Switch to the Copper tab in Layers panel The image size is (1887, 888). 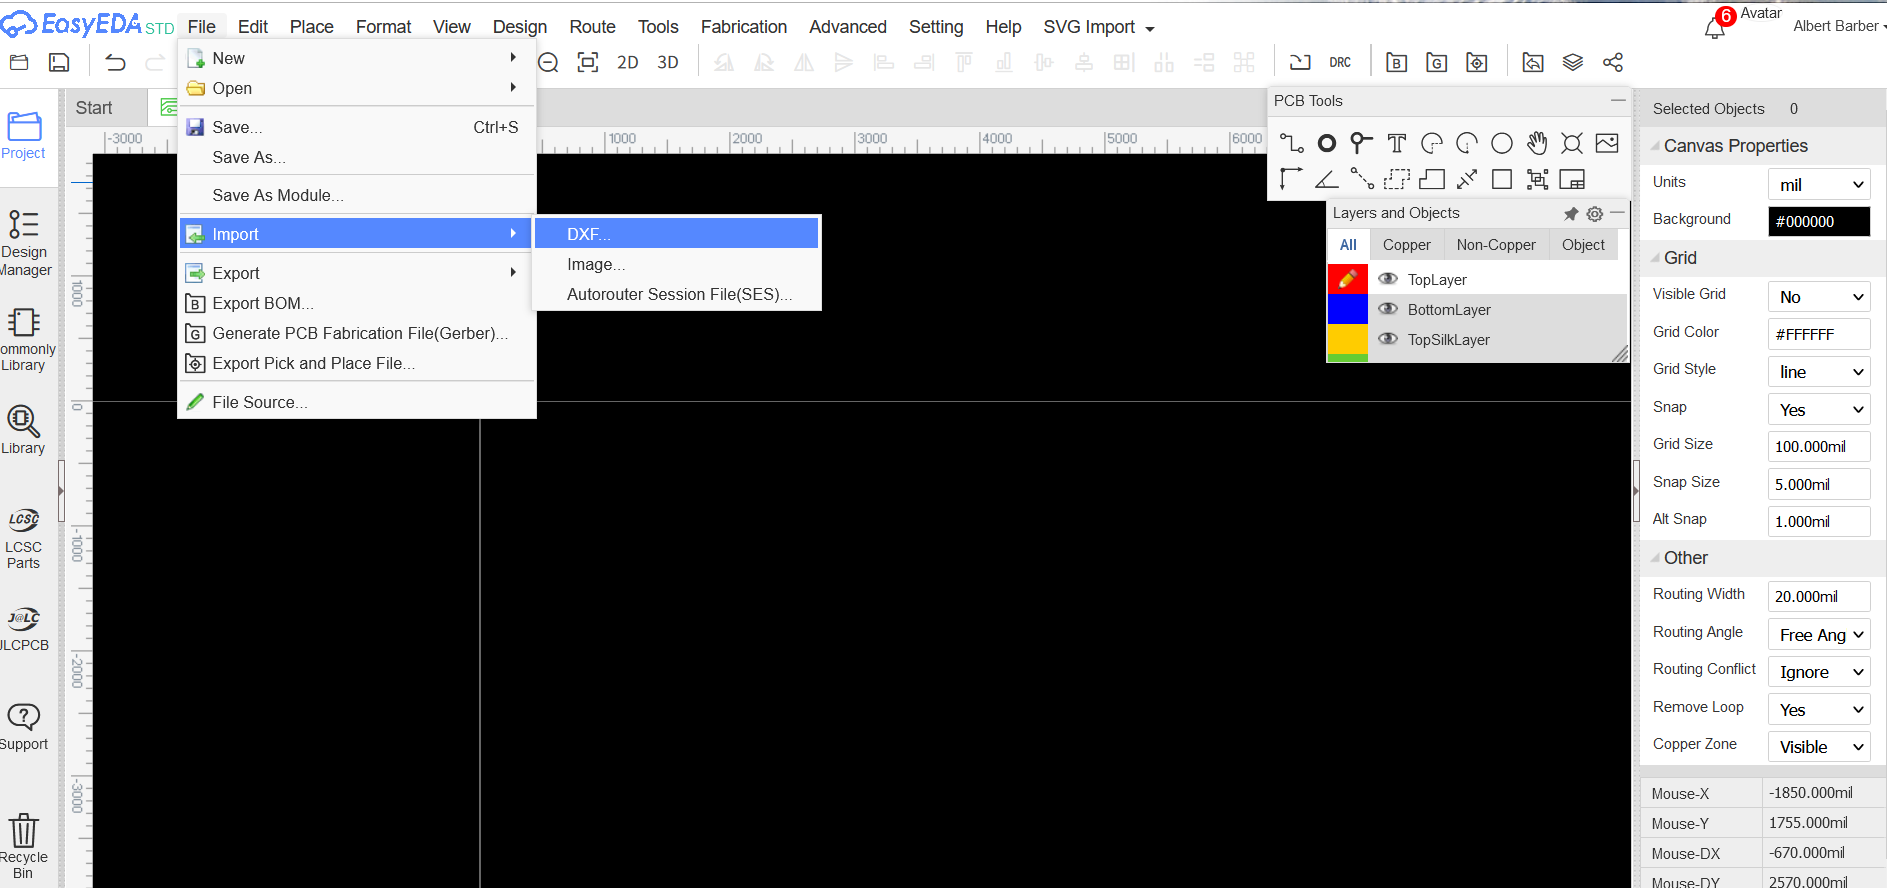(1406, 245)
